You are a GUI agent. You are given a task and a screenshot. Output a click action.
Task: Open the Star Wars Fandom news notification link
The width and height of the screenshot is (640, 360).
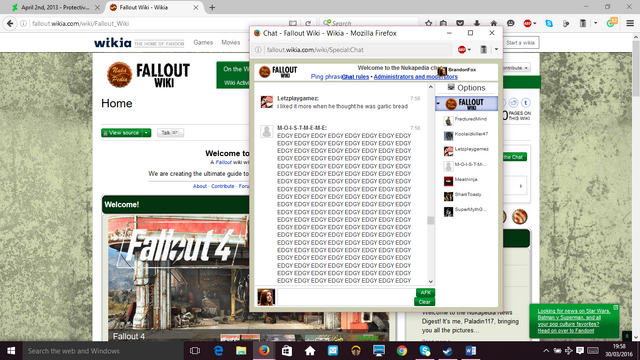[574, 320]
